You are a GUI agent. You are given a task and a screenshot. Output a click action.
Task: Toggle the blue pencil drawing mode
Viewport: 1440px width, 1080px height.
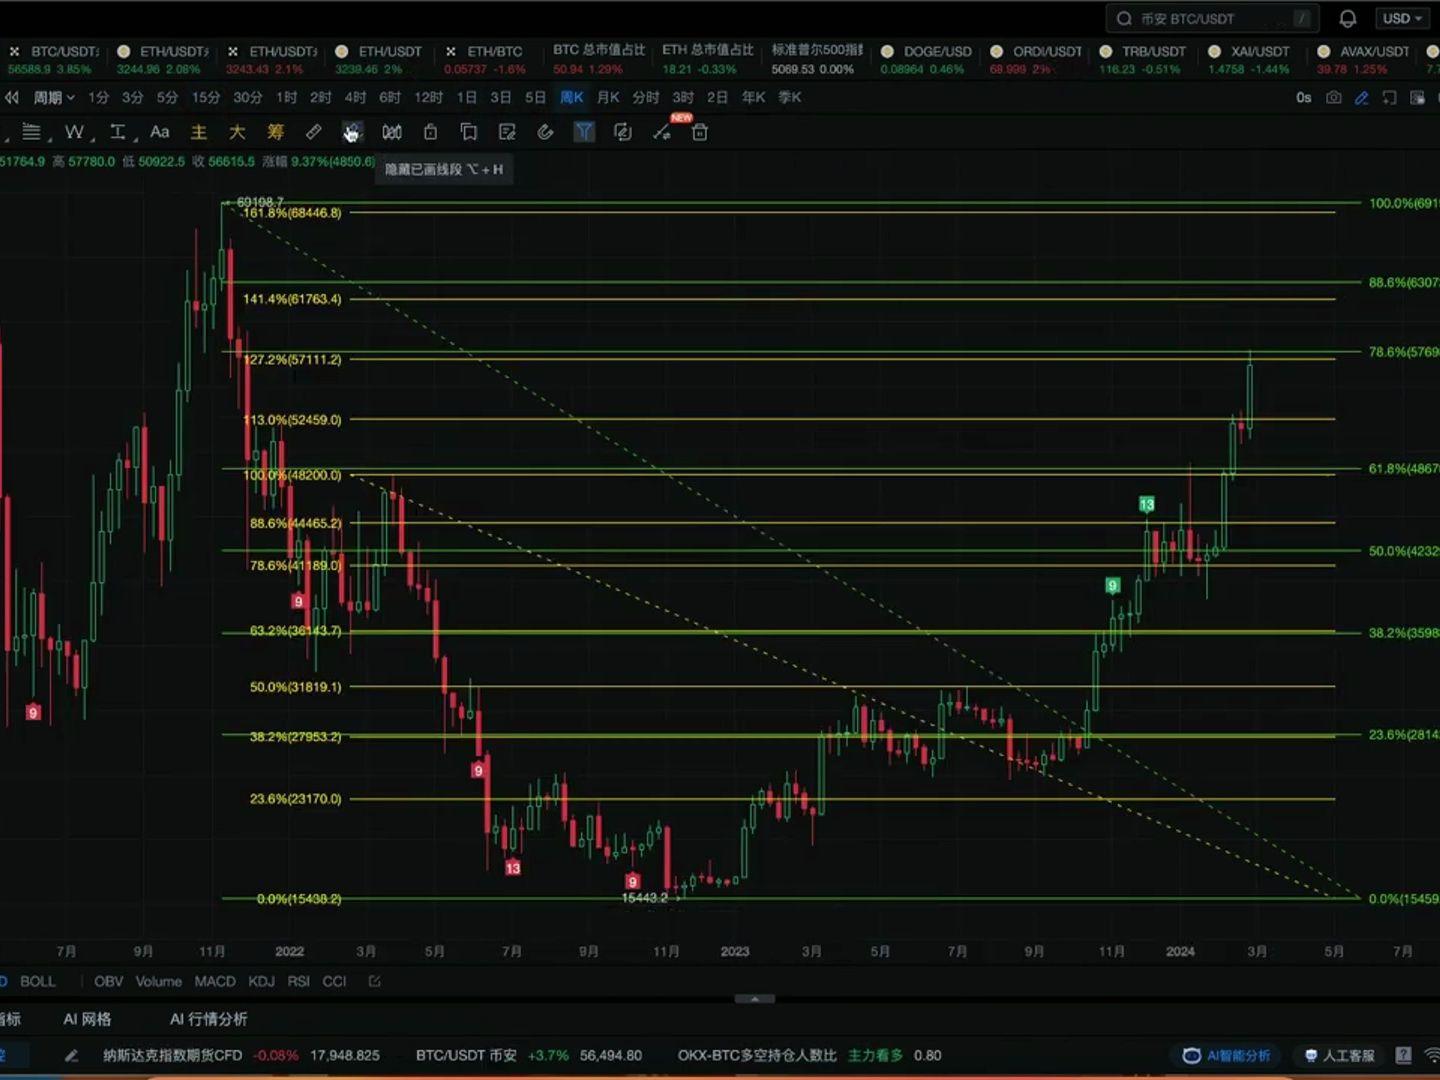tap(1361, 97)
